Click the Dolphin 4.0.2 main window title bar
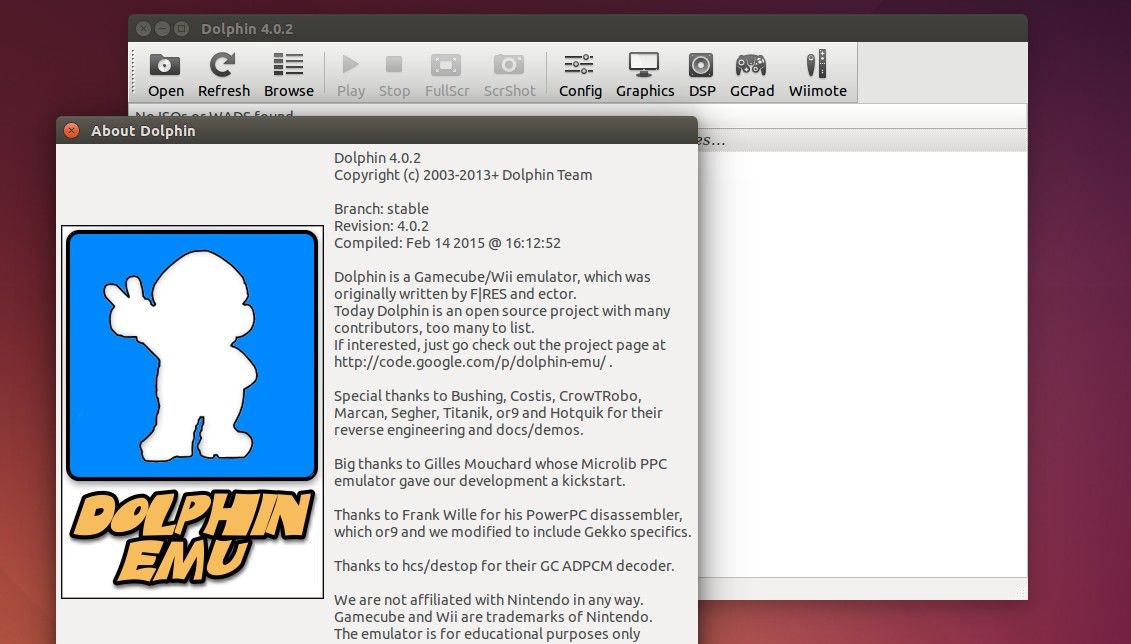This screenshot has width=1131, height=644. point(577,29)
